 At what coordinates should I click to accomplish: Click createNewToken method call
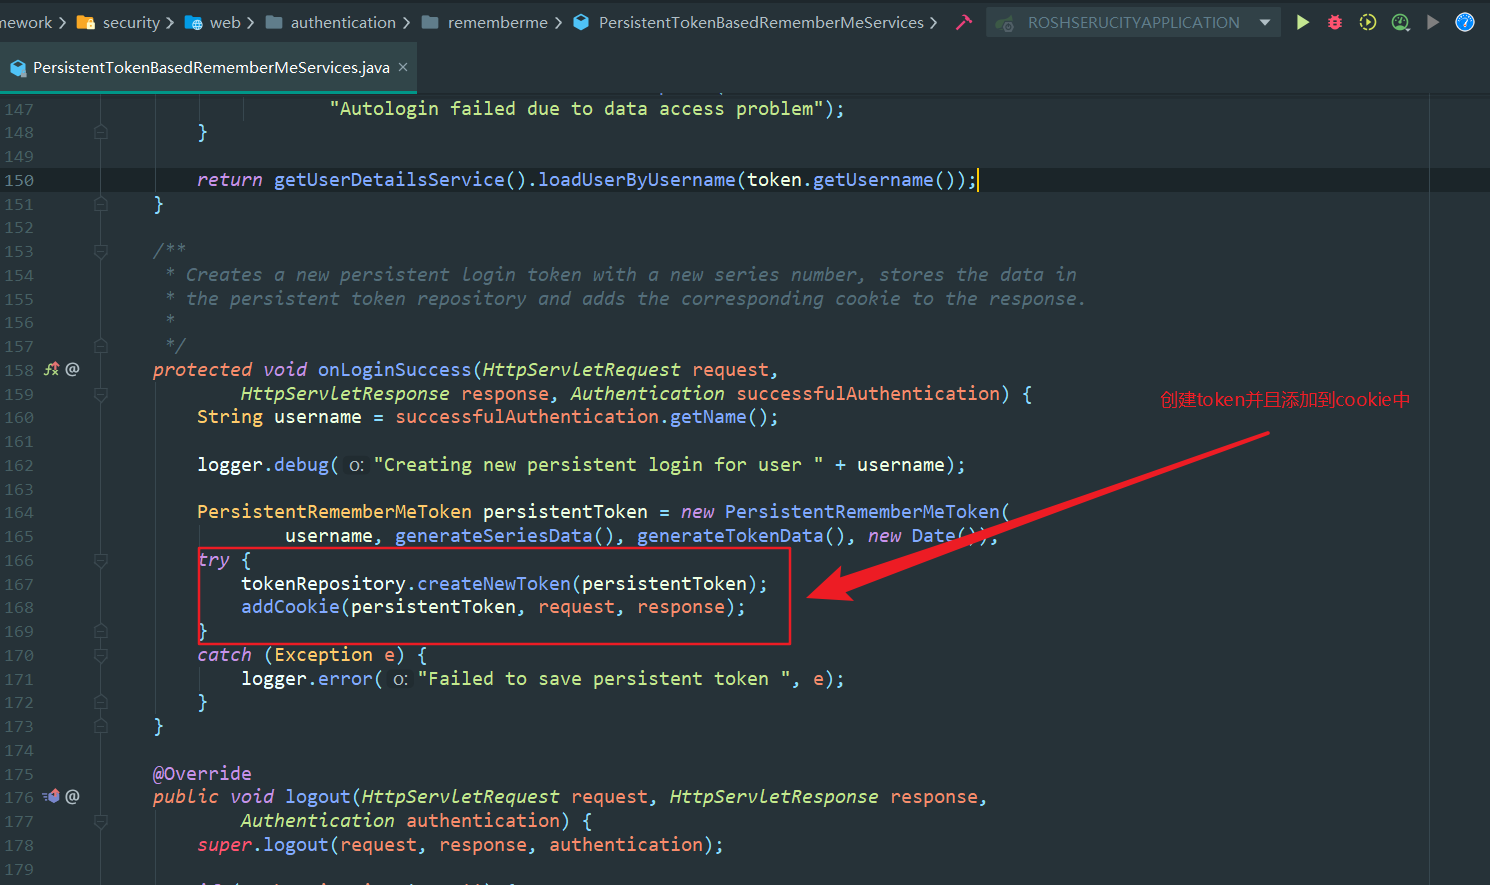coord(494,583)
